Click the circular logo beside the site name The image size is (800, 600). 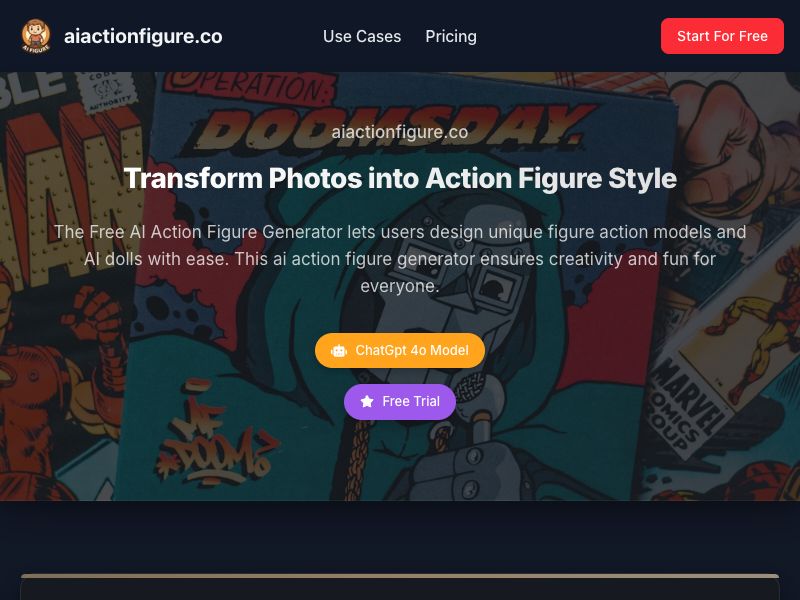click(34, 36)
